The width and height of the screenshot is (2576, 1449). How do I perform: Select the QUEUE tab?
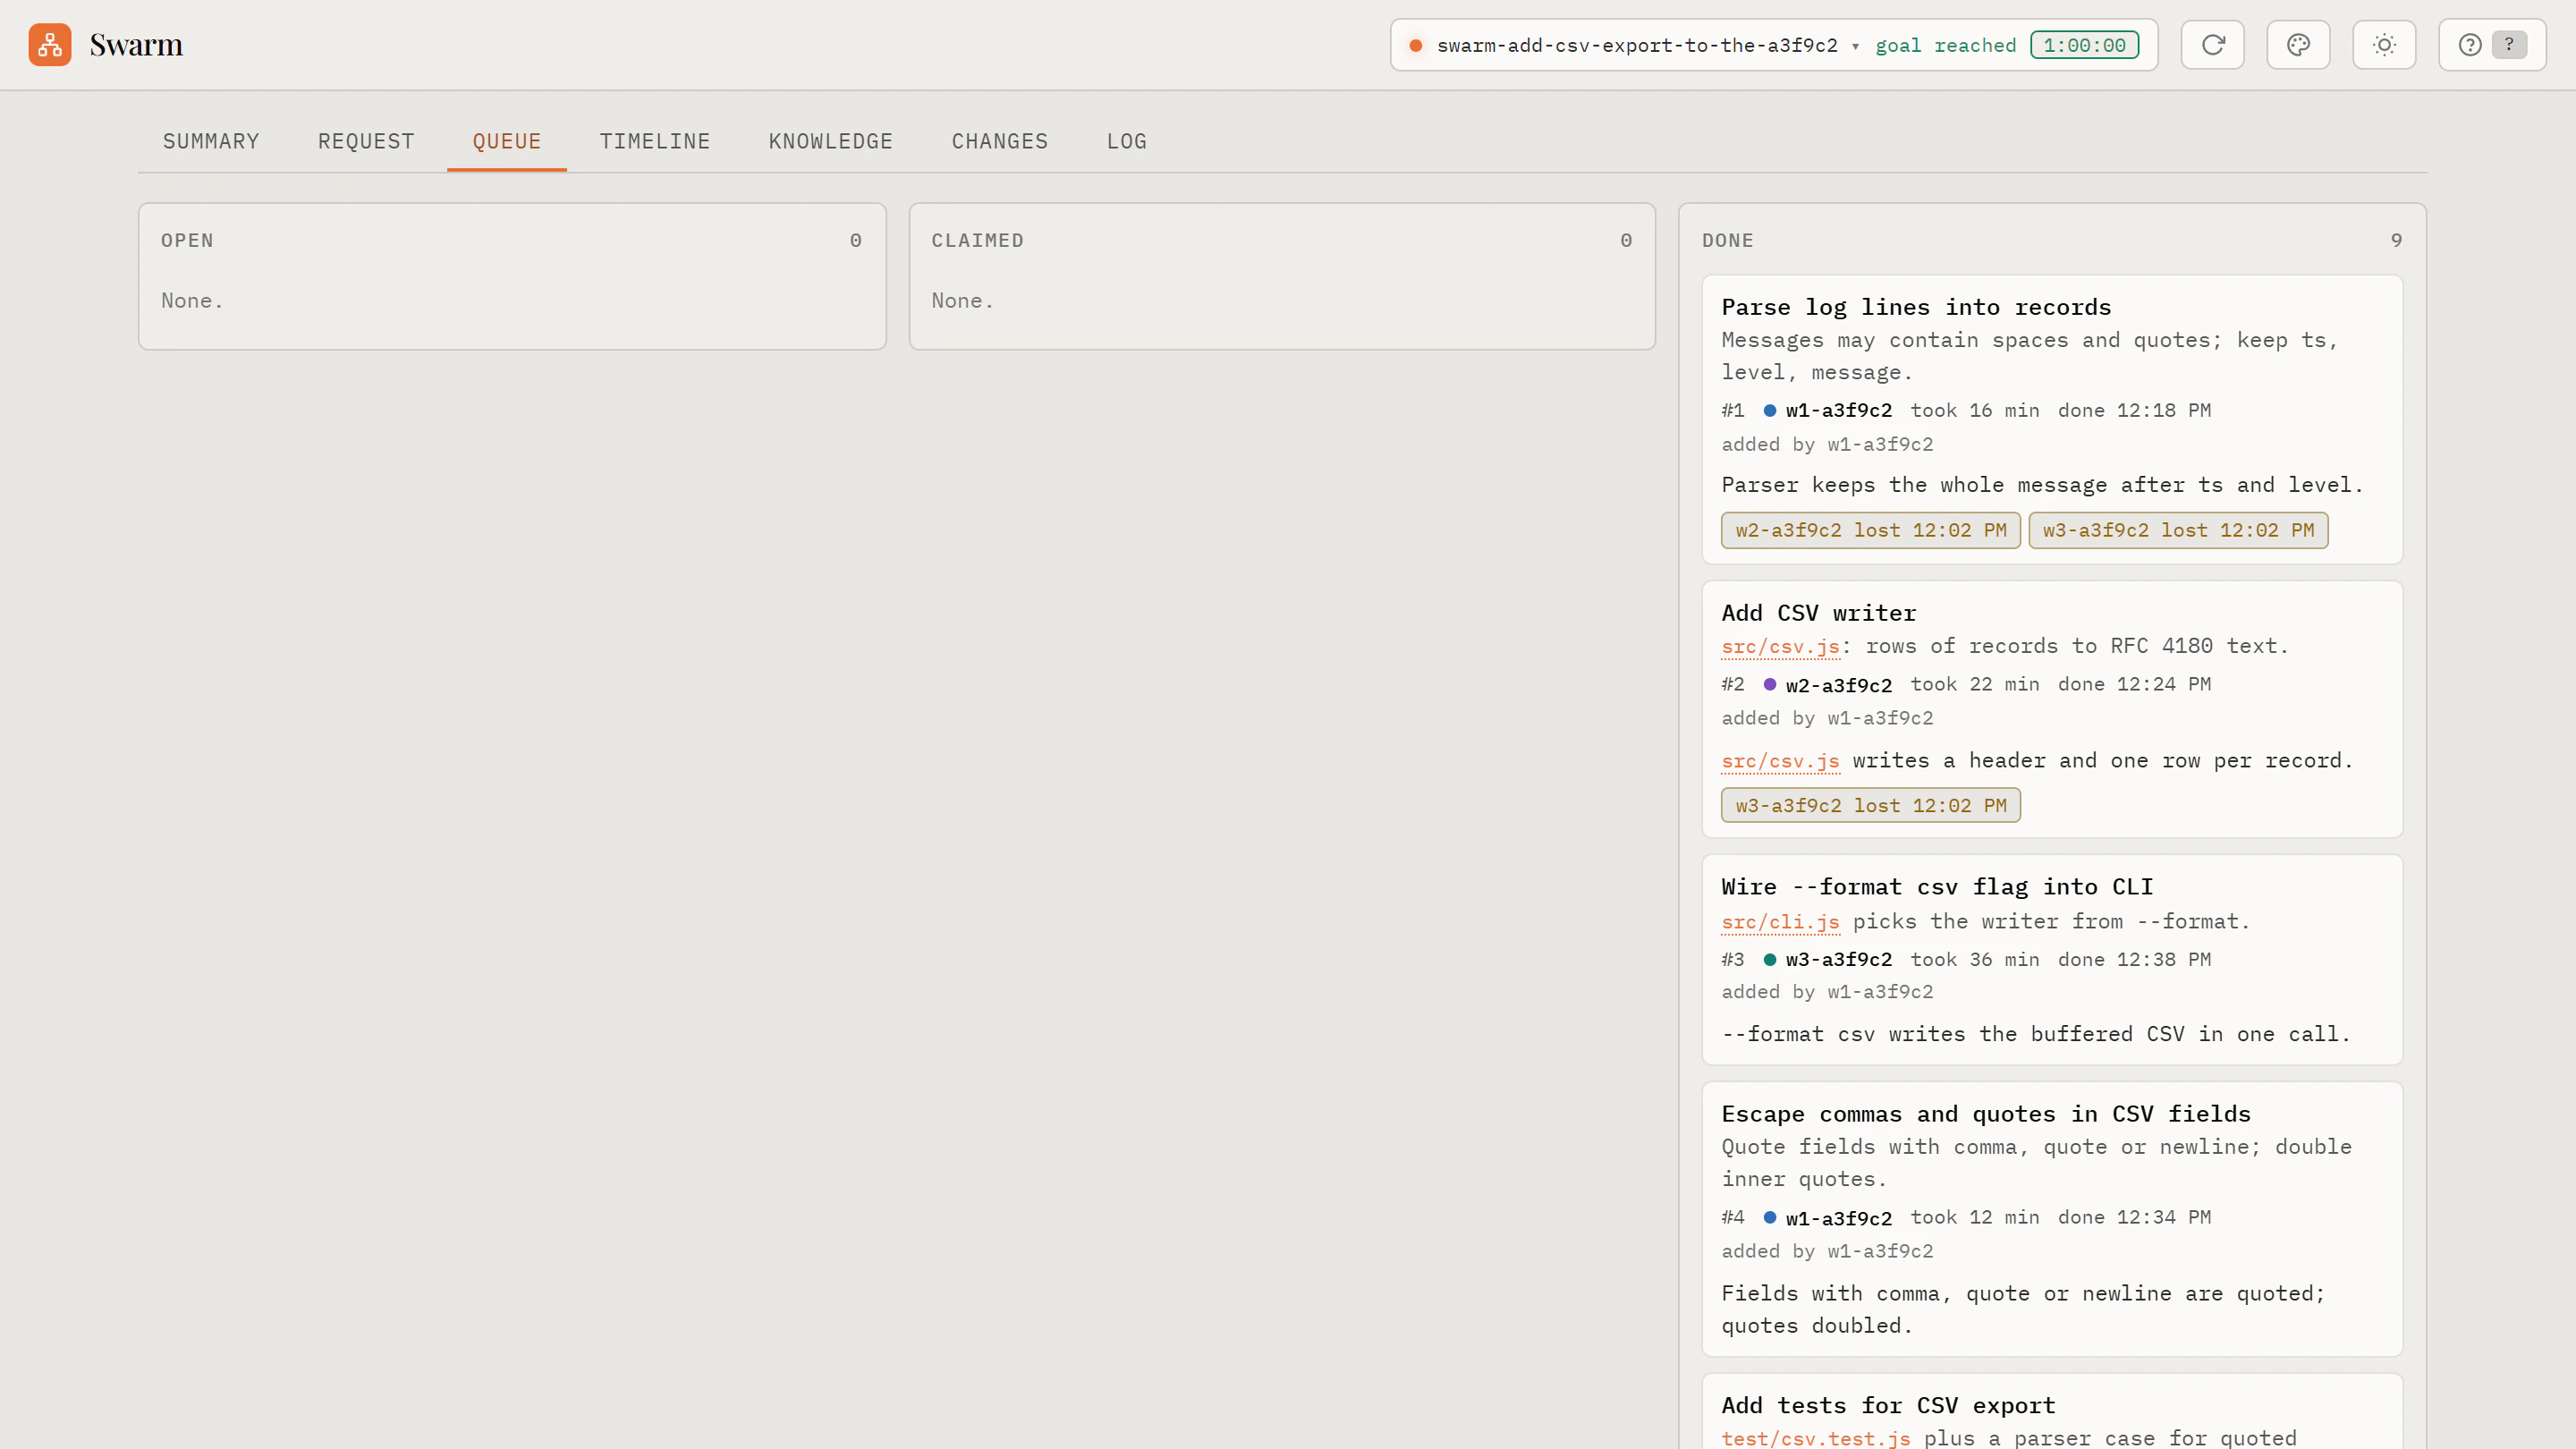(x=507, y=141)
